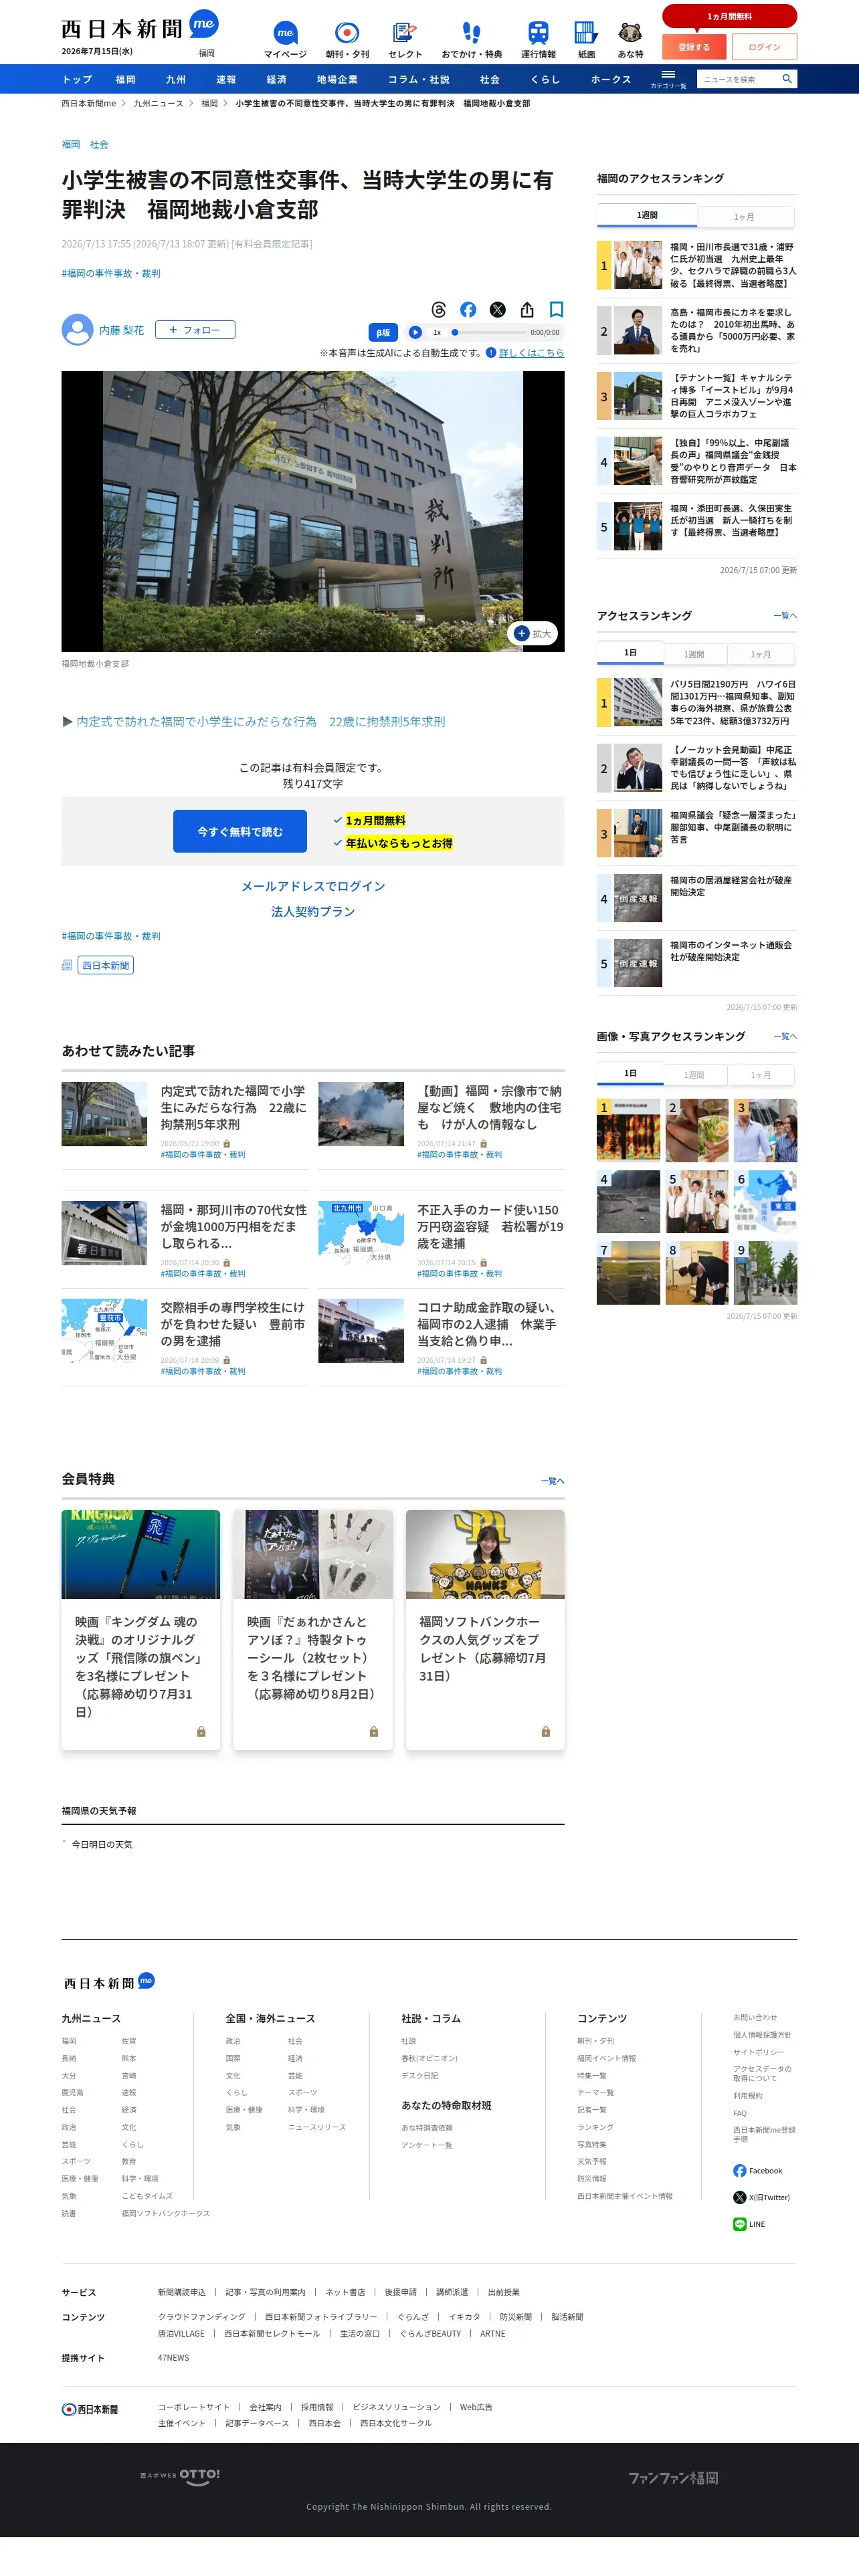
Task: Click the author avatar of 内藤 梨花
Action: click(x=77, y=330)
